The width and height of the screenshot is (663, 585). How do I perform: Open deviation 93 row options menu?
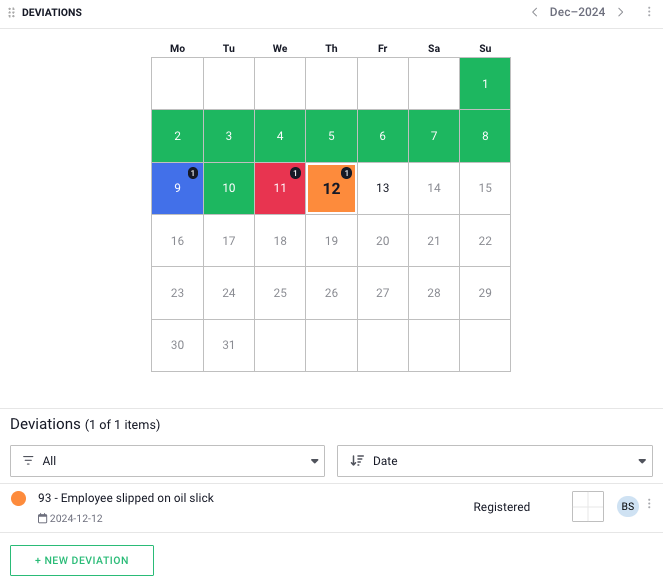649,505
